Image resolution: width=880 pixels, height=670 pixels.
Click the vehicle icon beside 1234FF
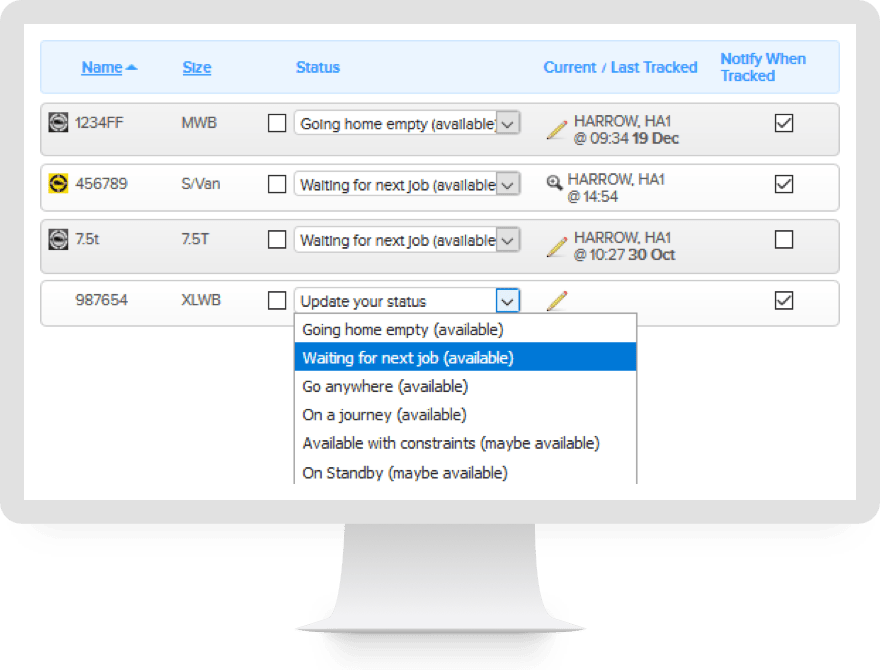(58, 122)
